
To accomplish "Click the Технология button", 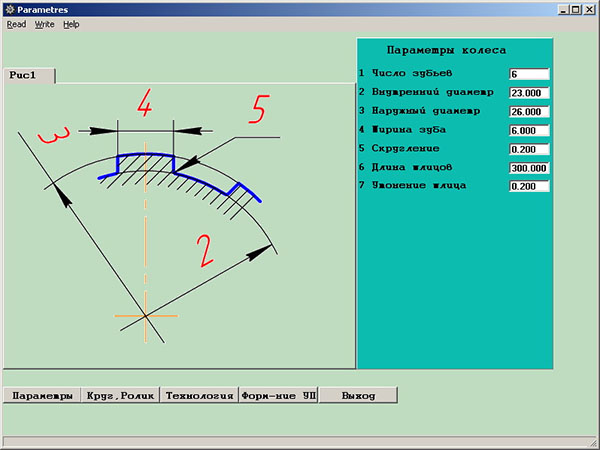I will [199, 396].
